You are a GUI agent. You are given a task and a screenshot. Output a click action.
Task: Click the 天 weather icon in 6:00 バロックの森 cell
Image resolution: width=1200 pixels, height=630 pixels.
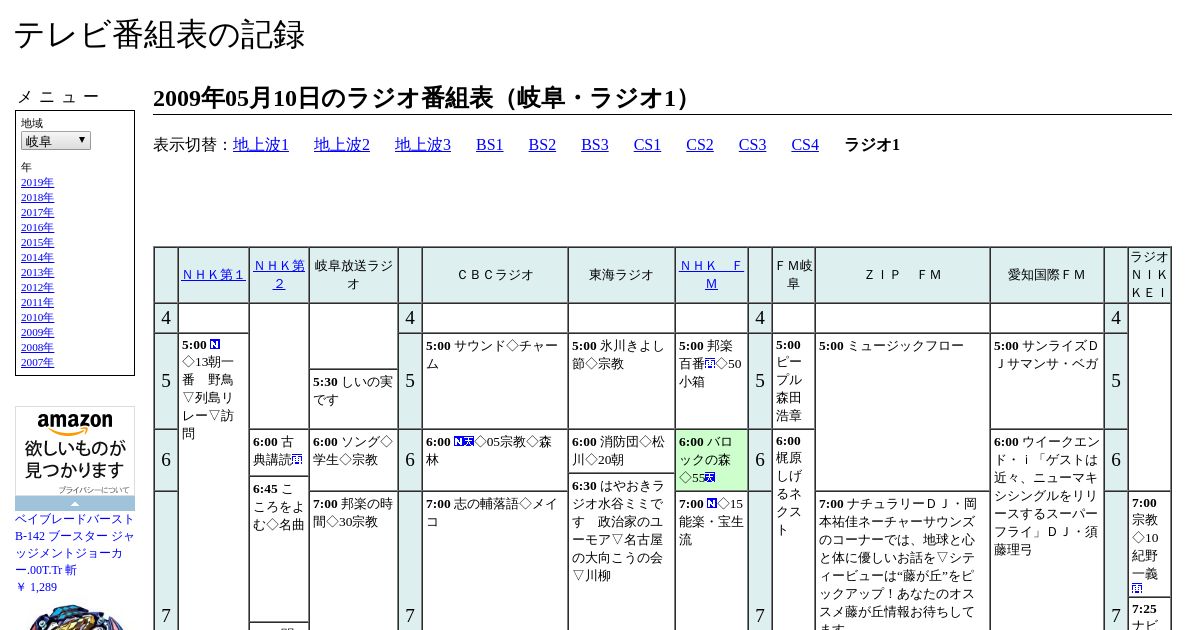click(710, 477)
